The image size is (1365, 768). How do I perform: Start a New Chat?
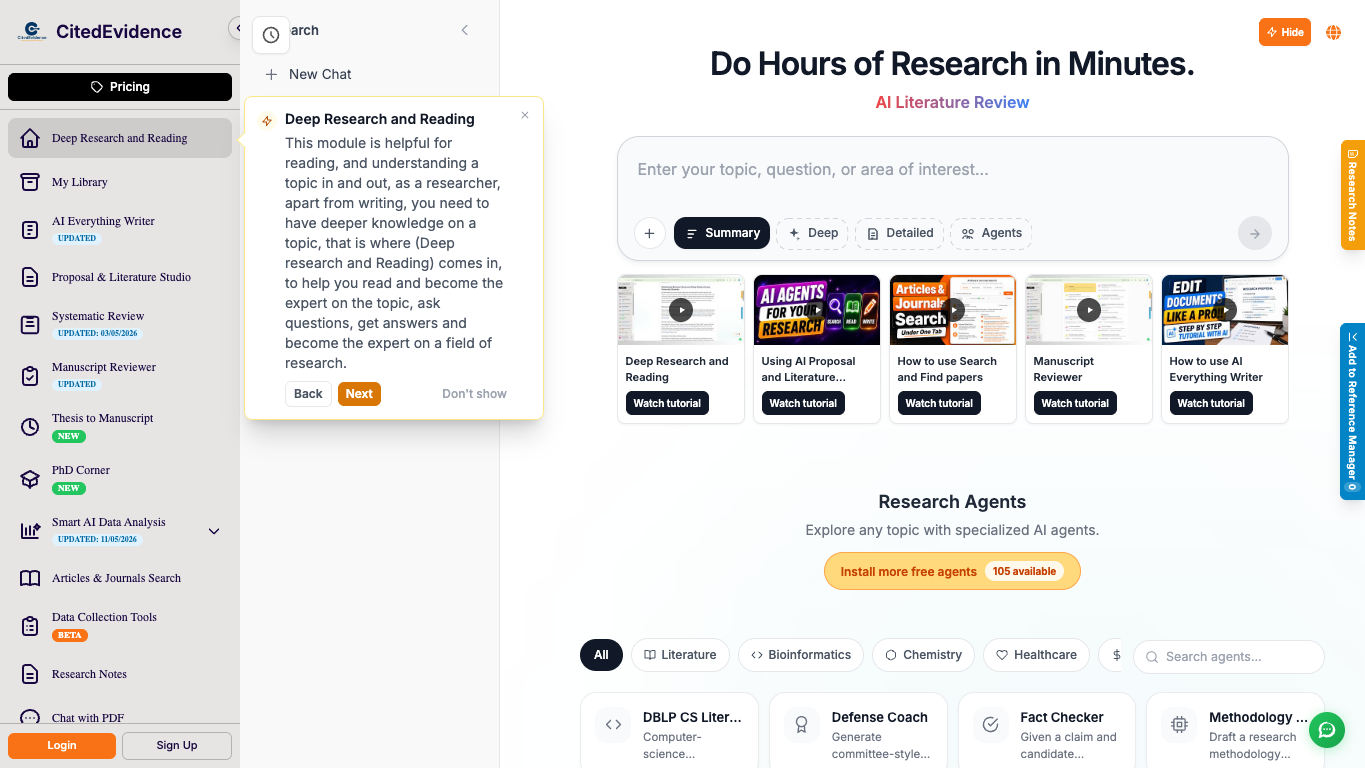308,74
